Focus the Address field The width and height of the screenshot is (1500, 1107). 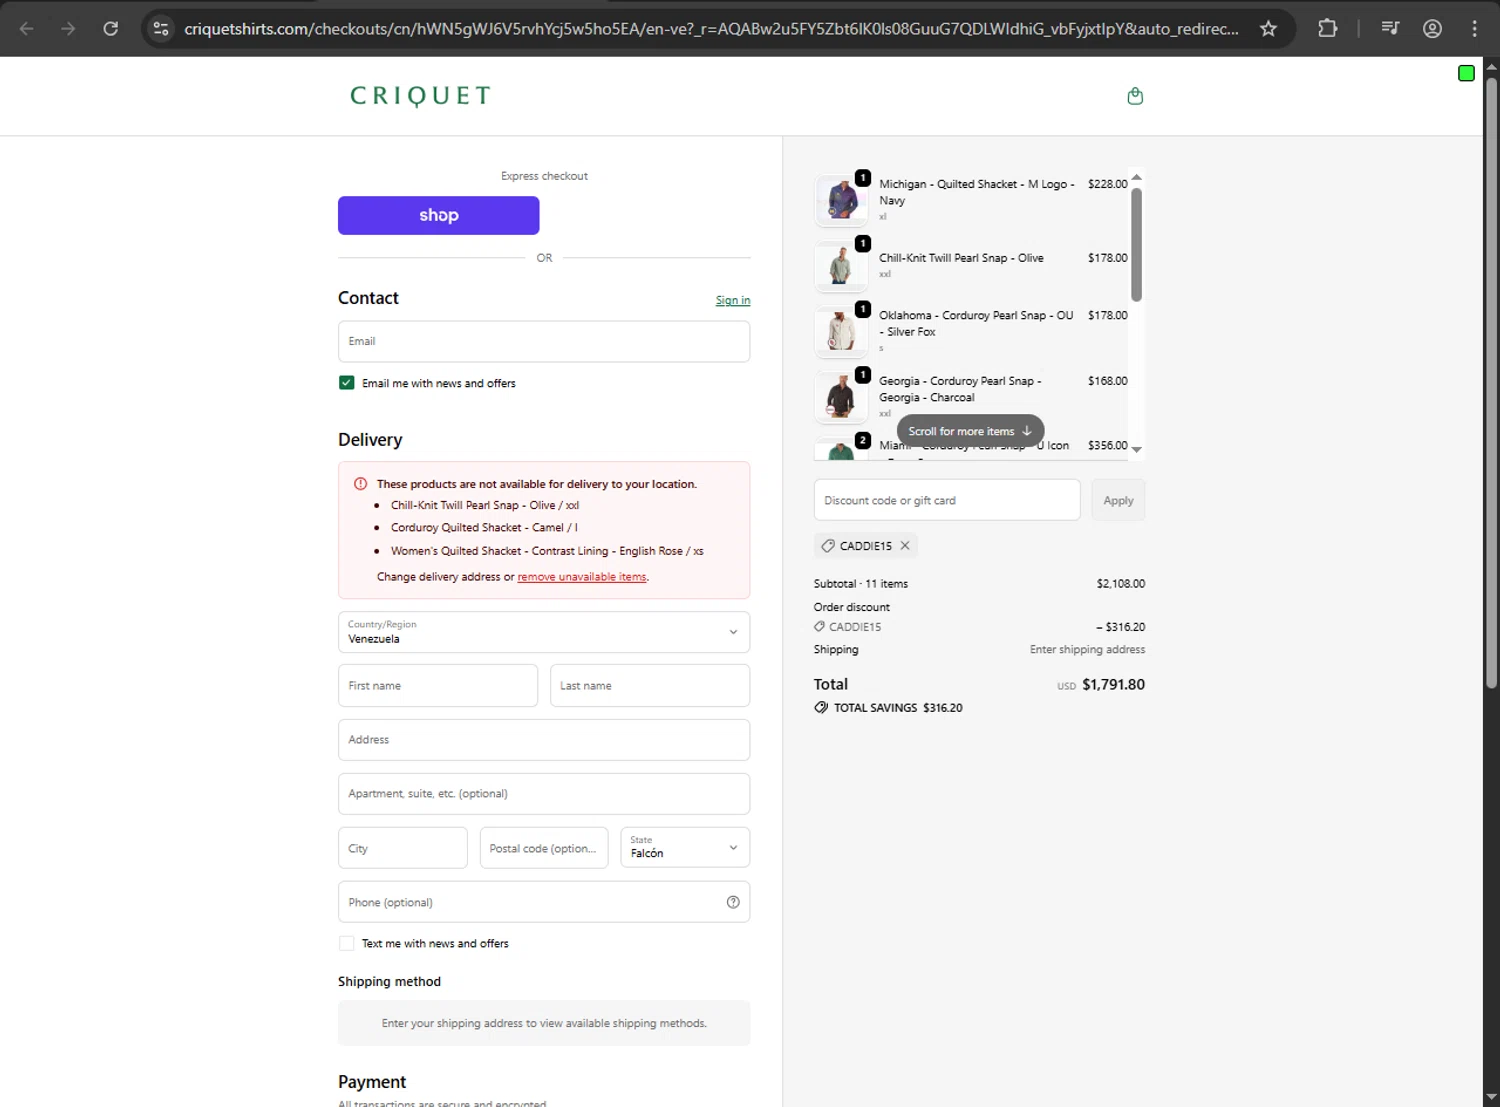click(x=544, y=740)
